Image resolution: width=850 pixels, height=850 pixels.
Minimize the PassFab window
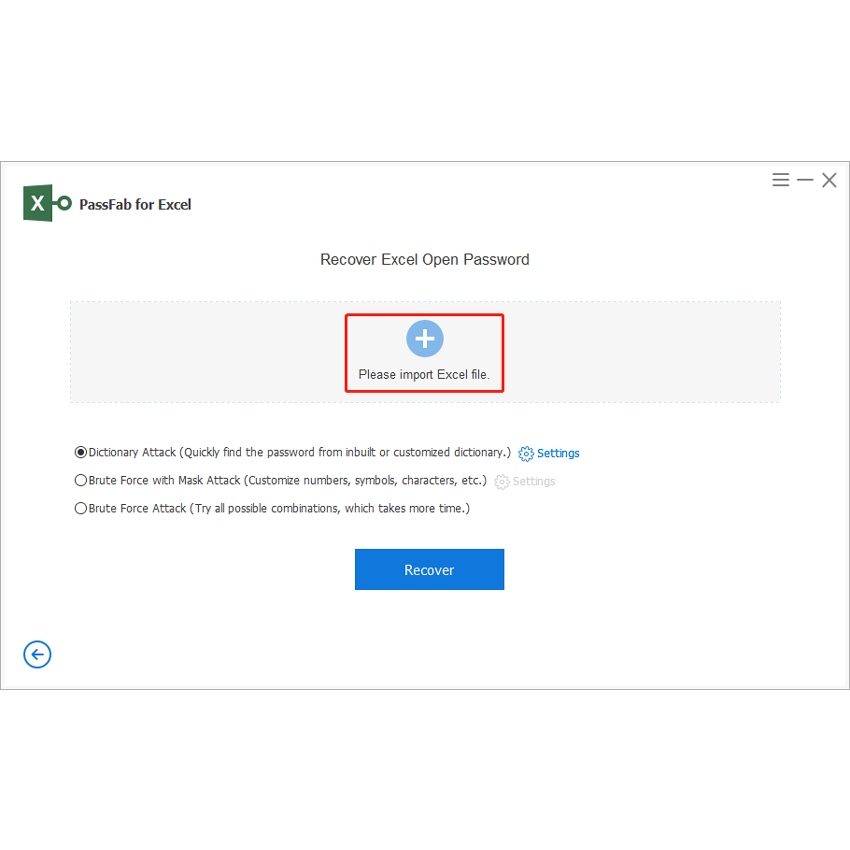pyautogui.click(x=805, y=180)
